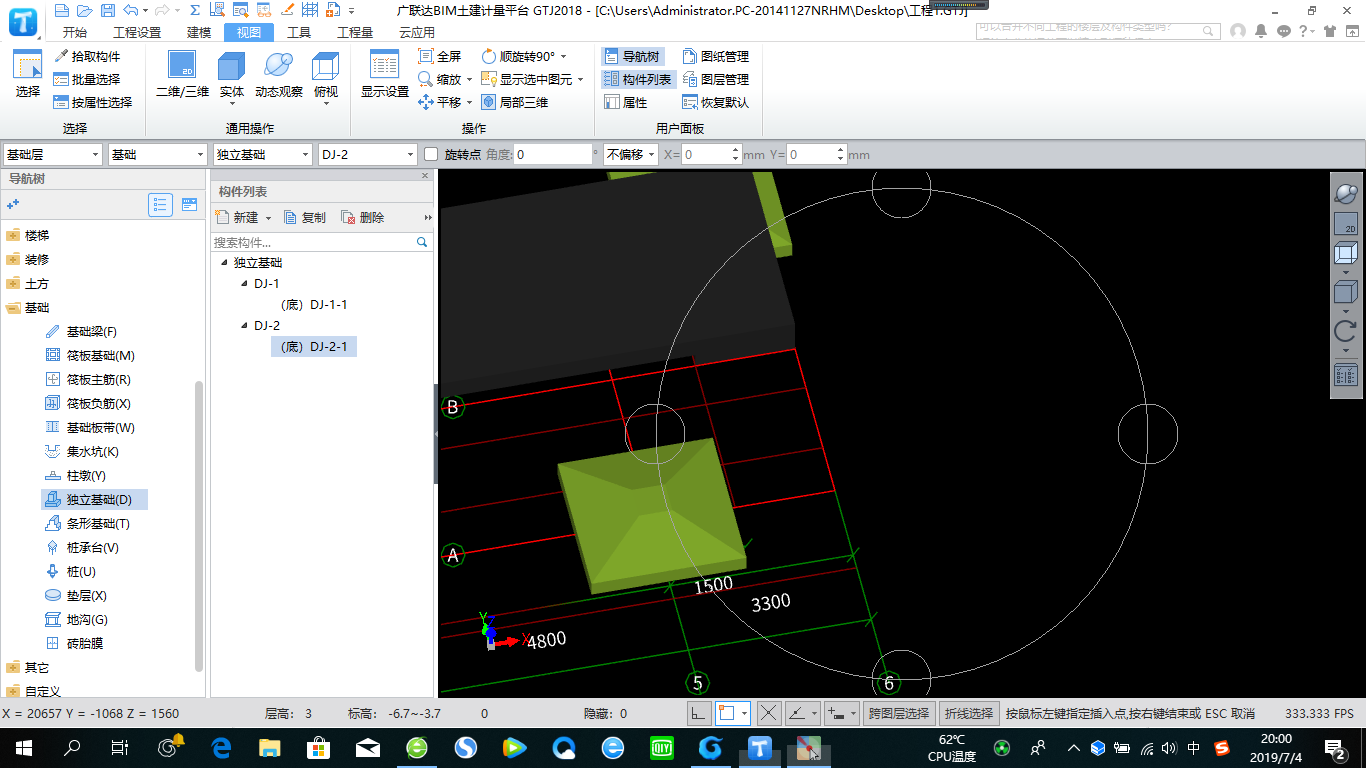Open the 建模 ribbon tab
The width and height of the screenshot is (1366, 768).
pos(199,32)
